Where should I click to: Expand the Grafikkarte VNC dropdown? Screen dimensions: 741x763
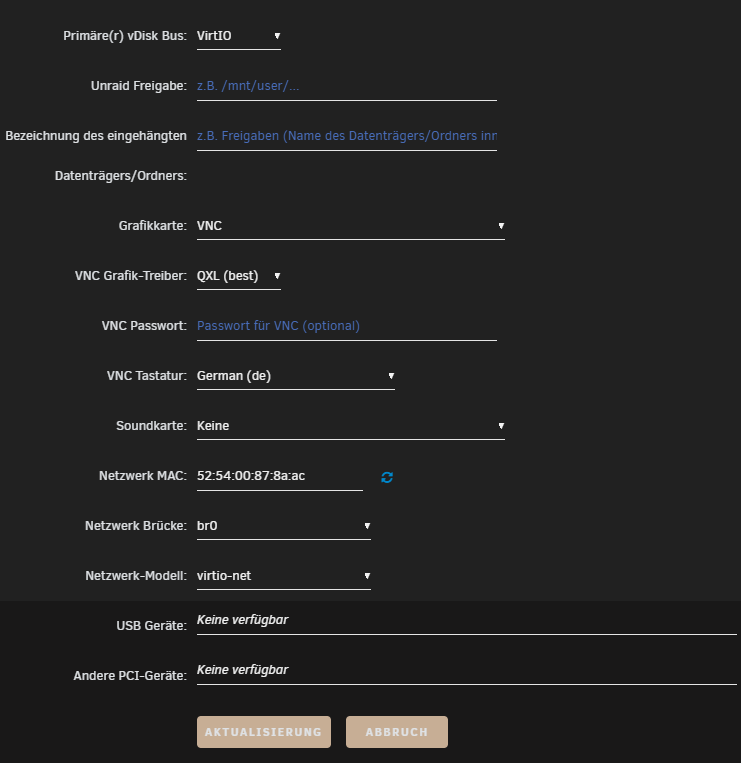pos(350,226)
